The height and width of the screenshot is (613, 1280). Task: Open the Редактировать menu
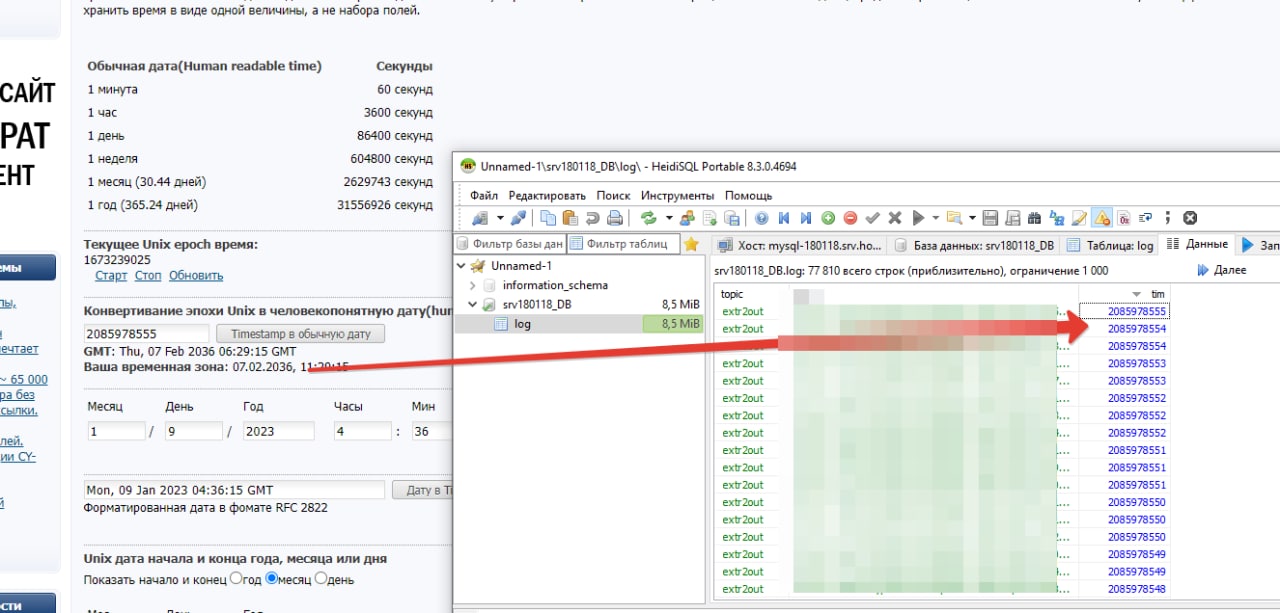[x=547, y=196]
